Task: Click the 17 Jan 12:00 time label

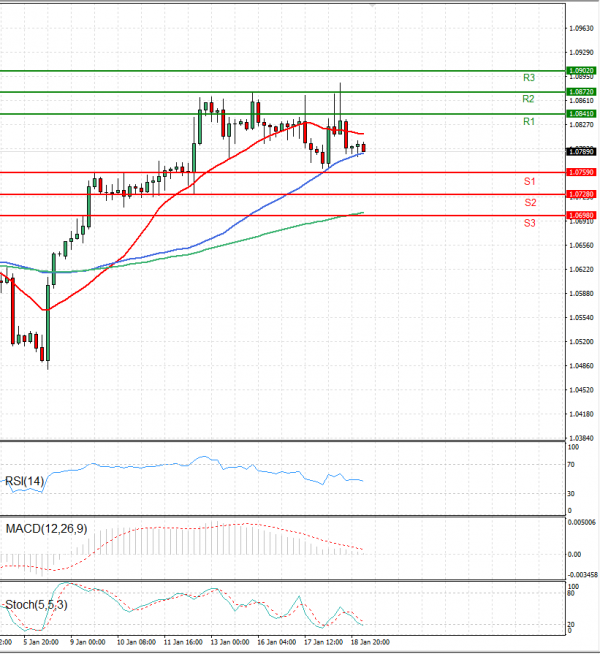Action: 324,642
